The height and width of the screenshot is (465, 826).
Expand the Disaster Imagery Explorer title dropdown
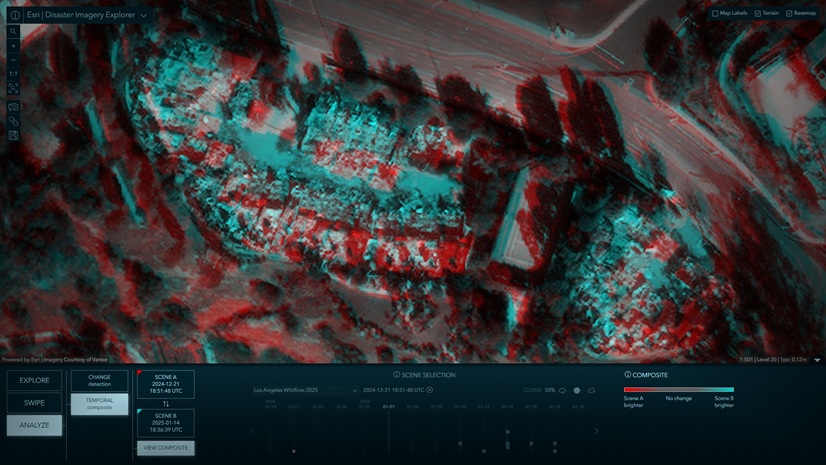coord(143,15)
